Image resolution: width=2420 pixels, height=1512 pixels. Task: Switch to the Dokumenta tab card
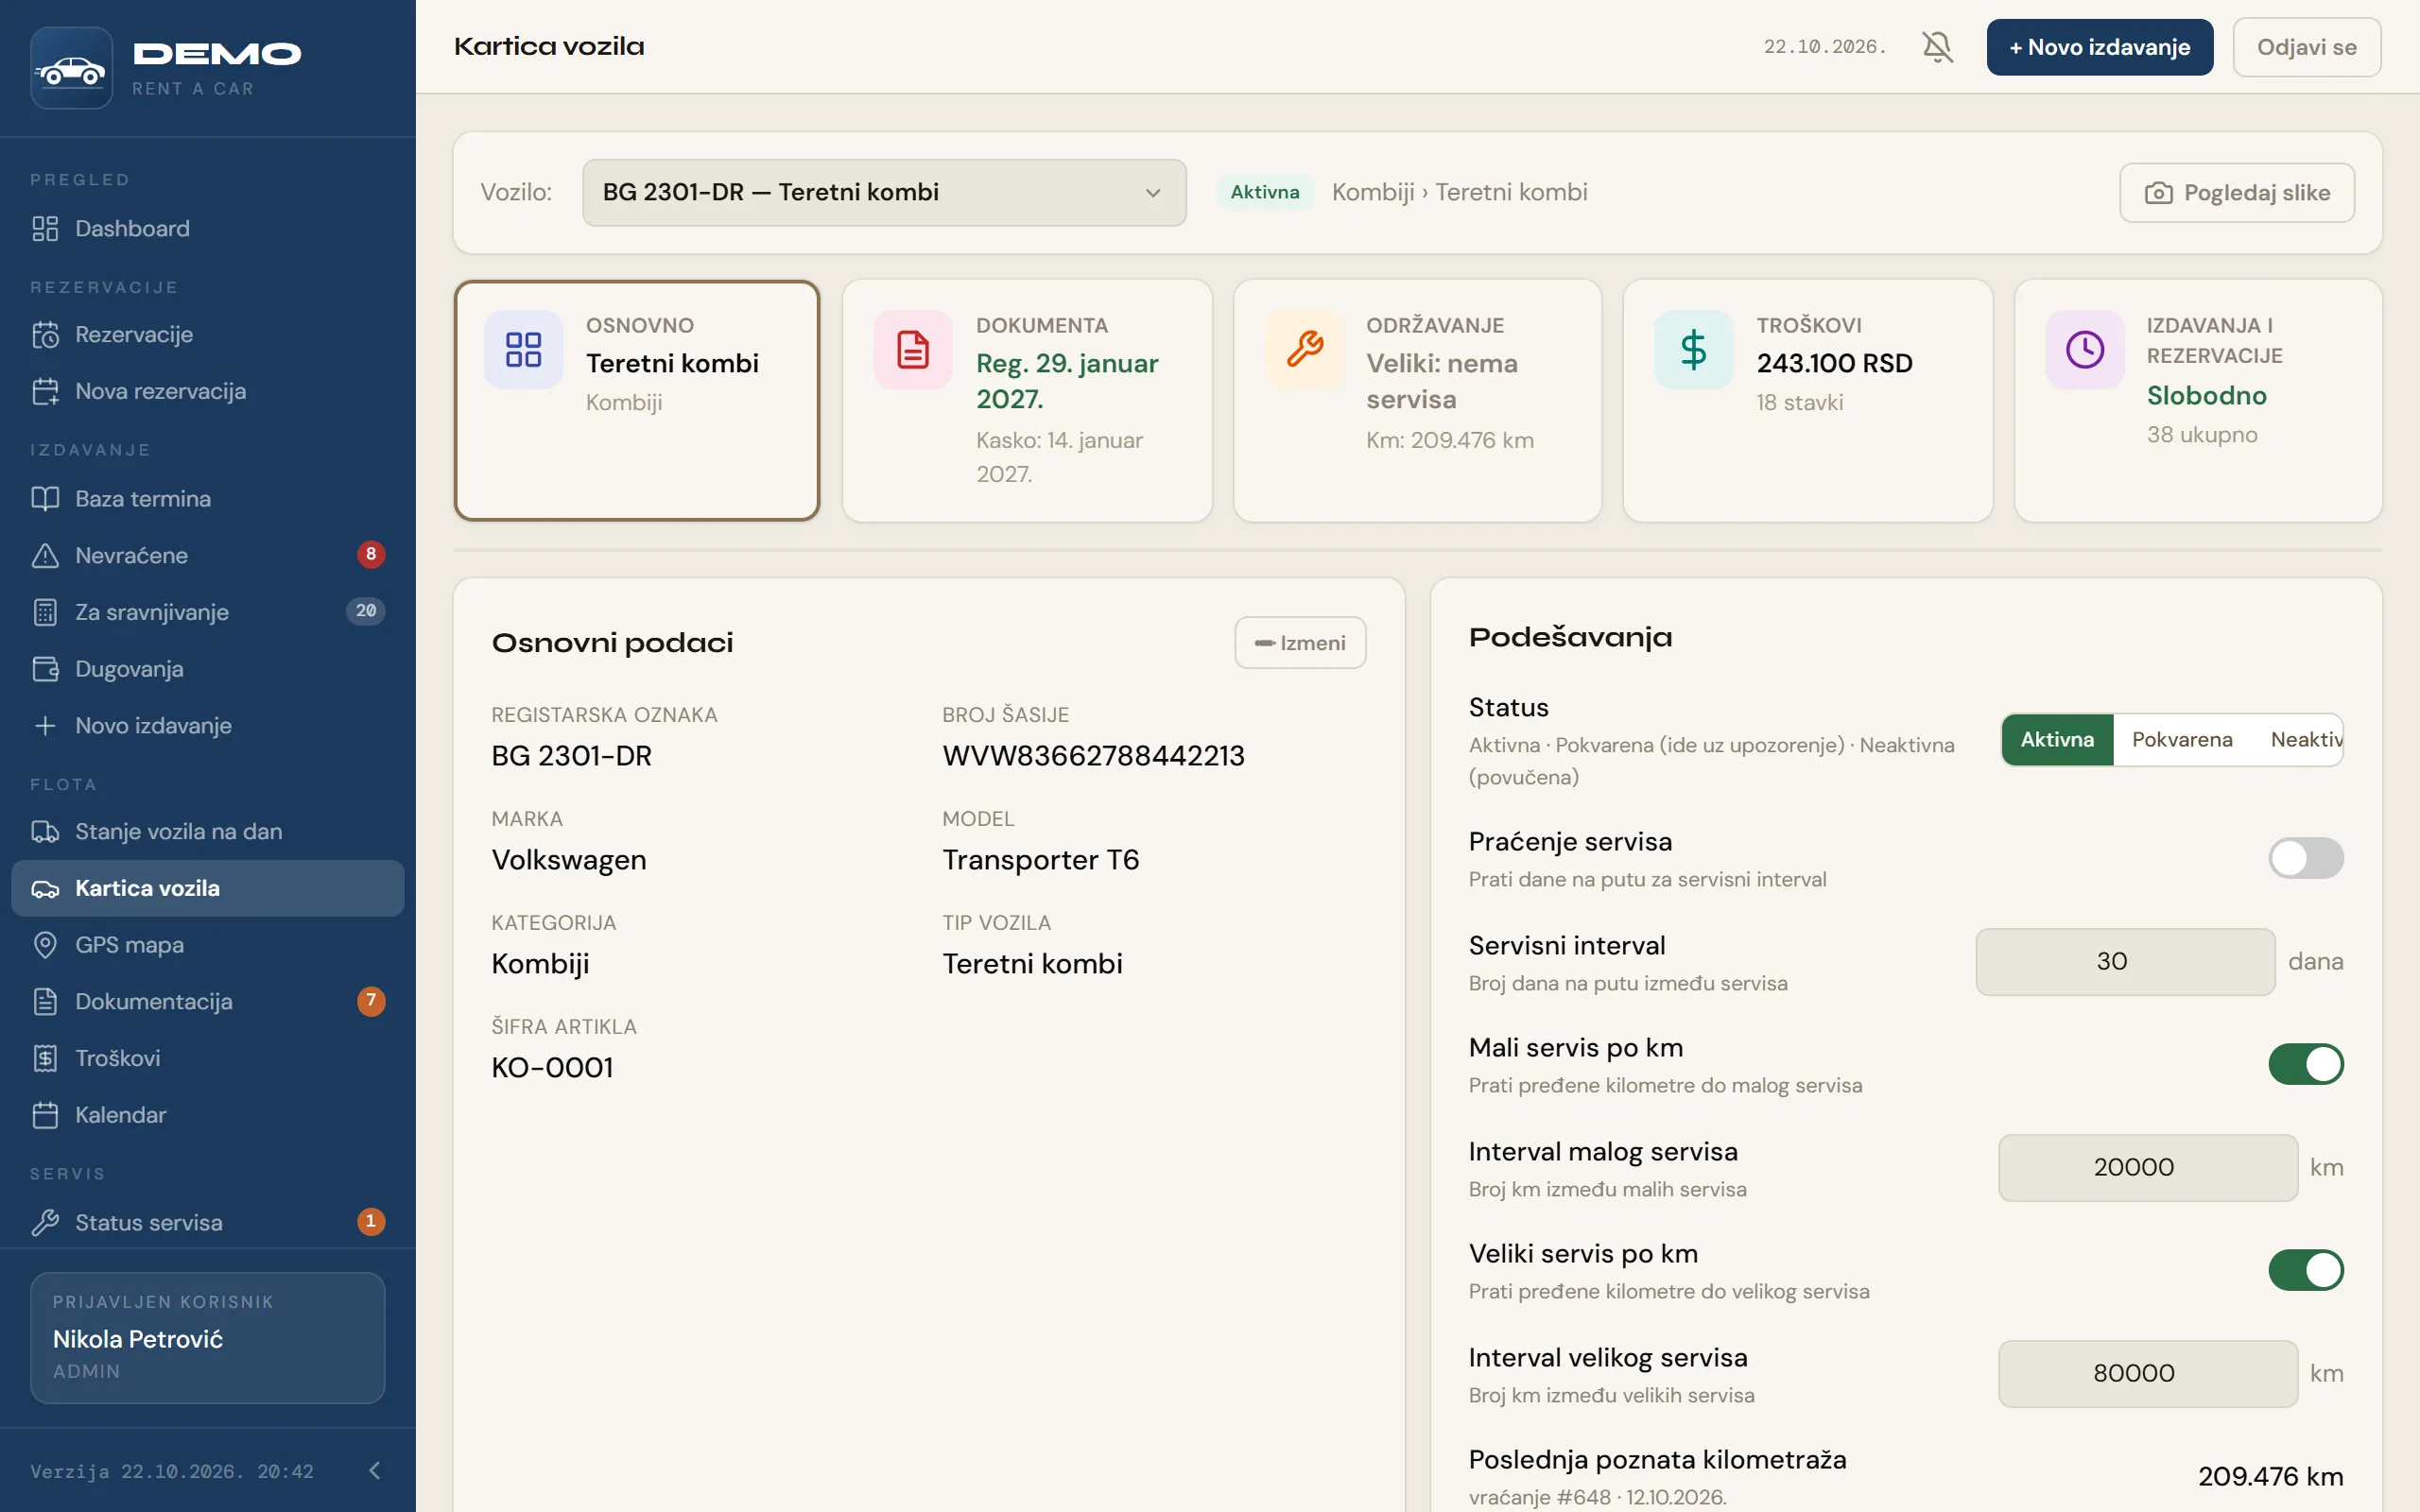click(1027, 400)
